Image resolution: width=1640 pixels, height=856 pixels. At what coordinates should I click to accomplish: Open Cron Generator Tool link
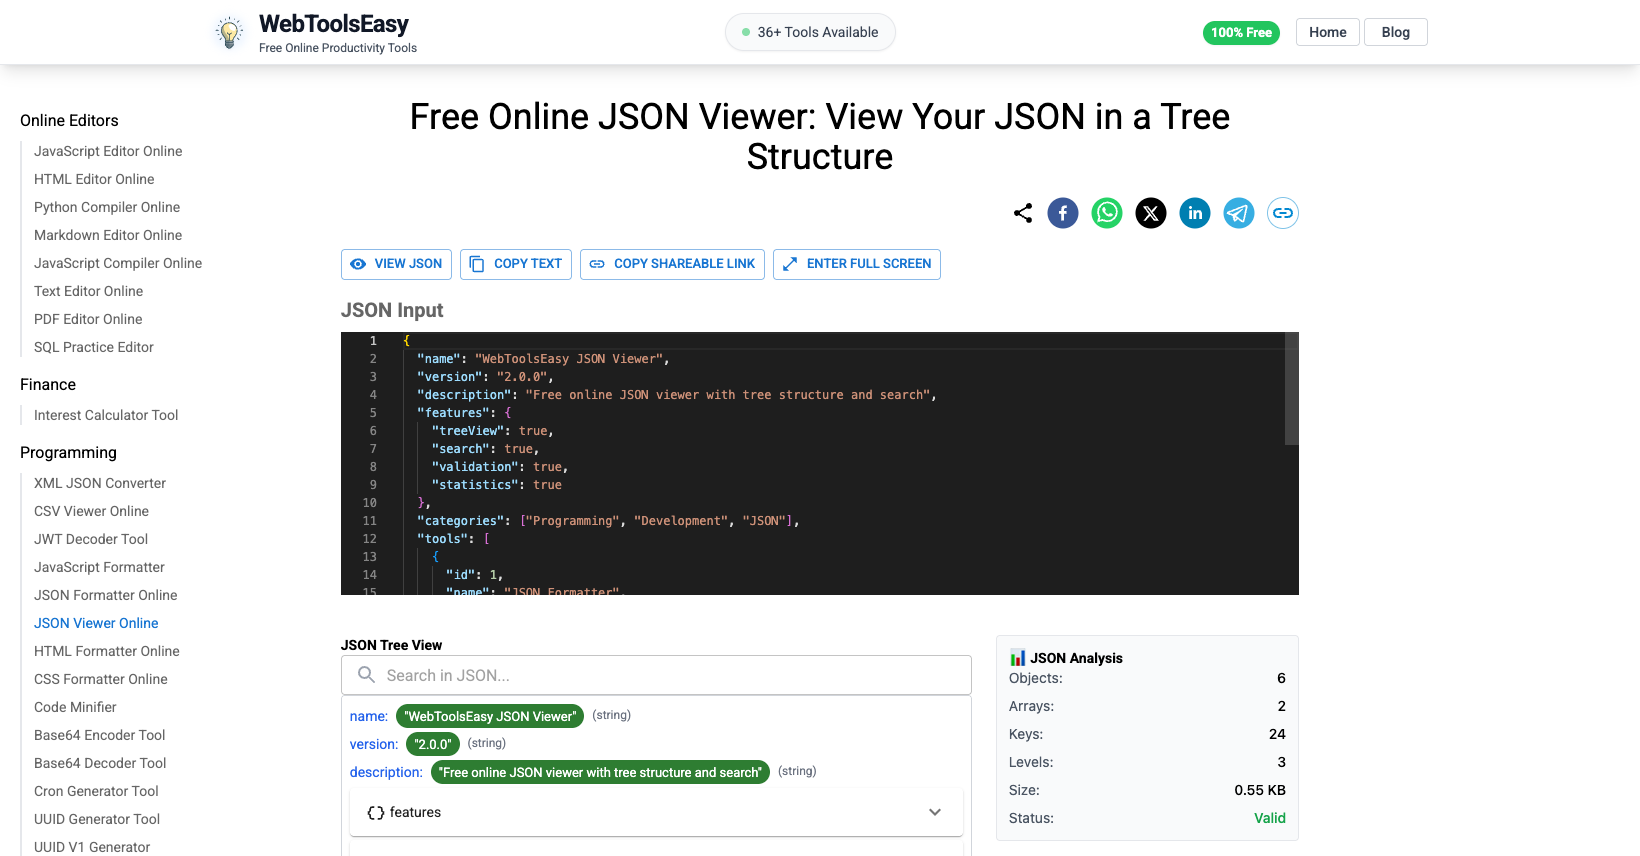coord(96,791)
